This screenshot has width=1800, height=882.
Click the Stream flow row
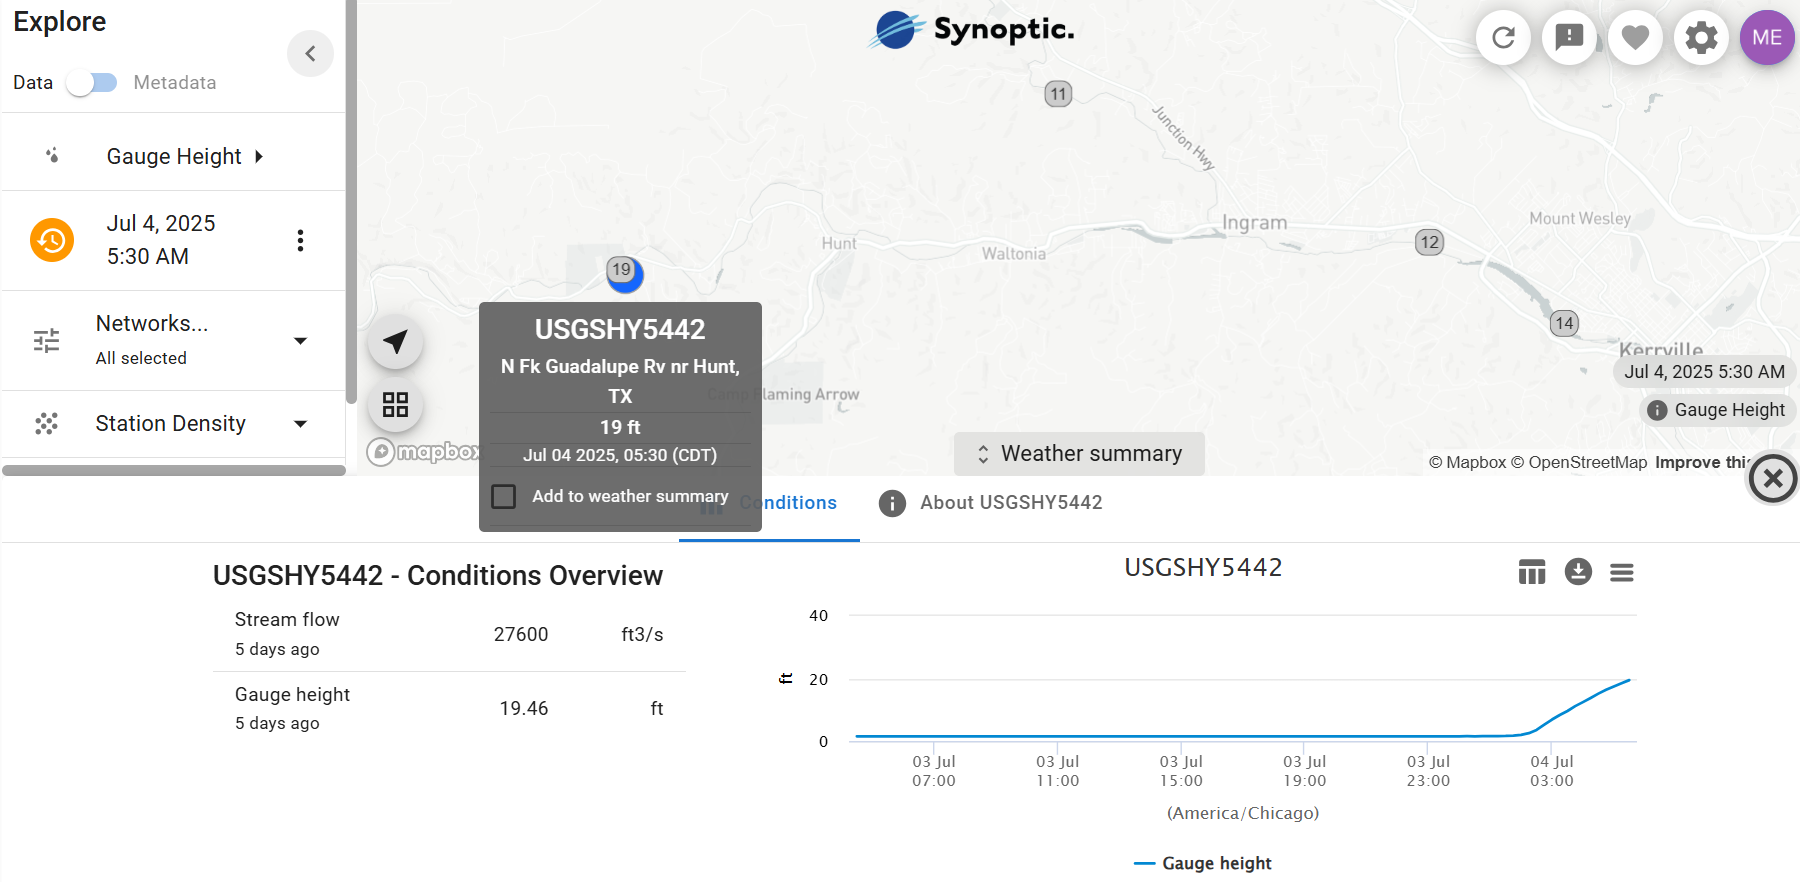[x=449, y=634]
